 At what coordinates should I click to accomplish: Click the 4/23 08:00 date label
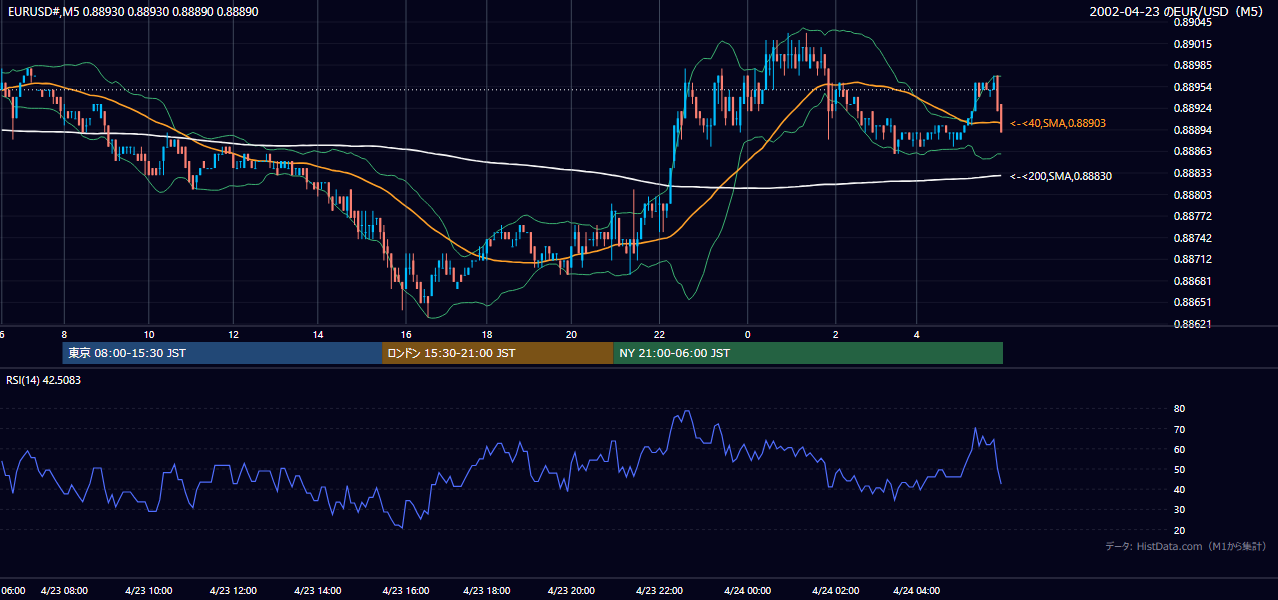click(65, 590)
